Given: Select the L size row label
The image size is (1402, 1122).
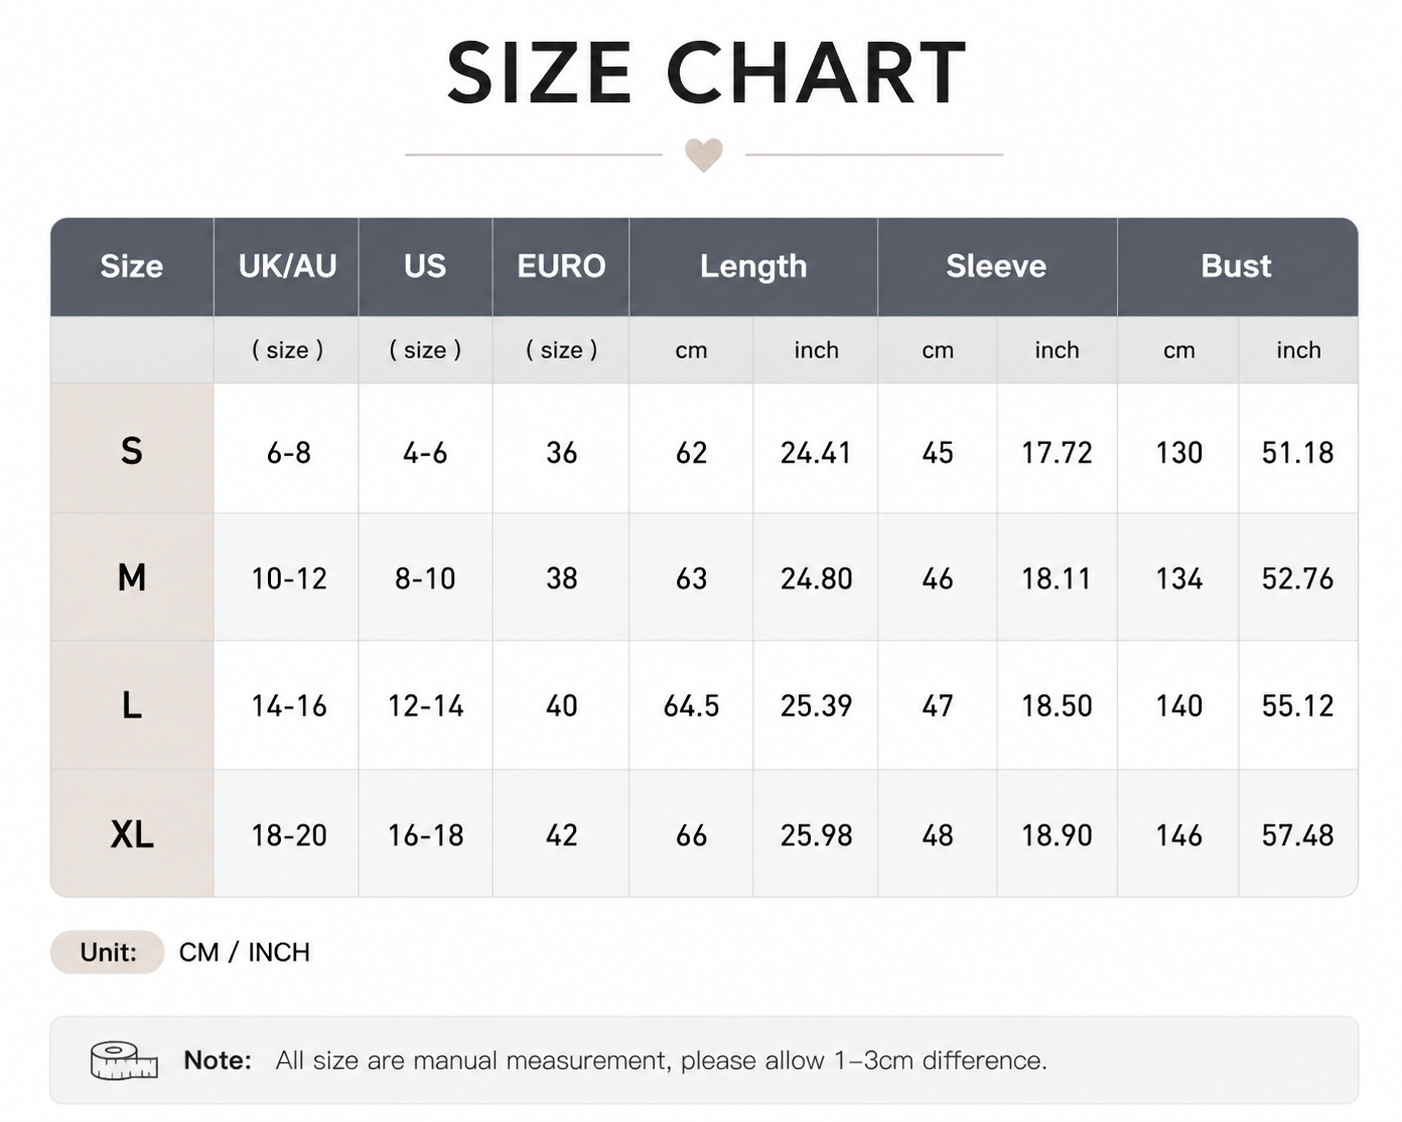Looking at the screenshot, I should (x=132, y=705).
